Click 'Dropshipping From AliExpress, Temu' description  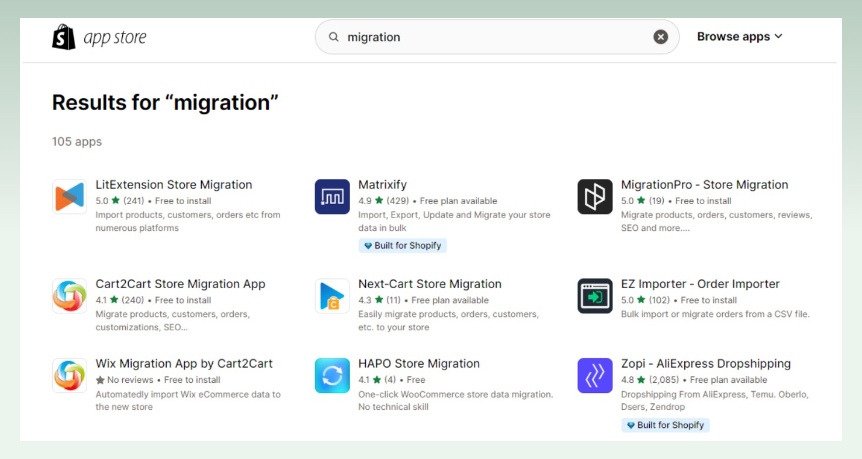(715, 401)
